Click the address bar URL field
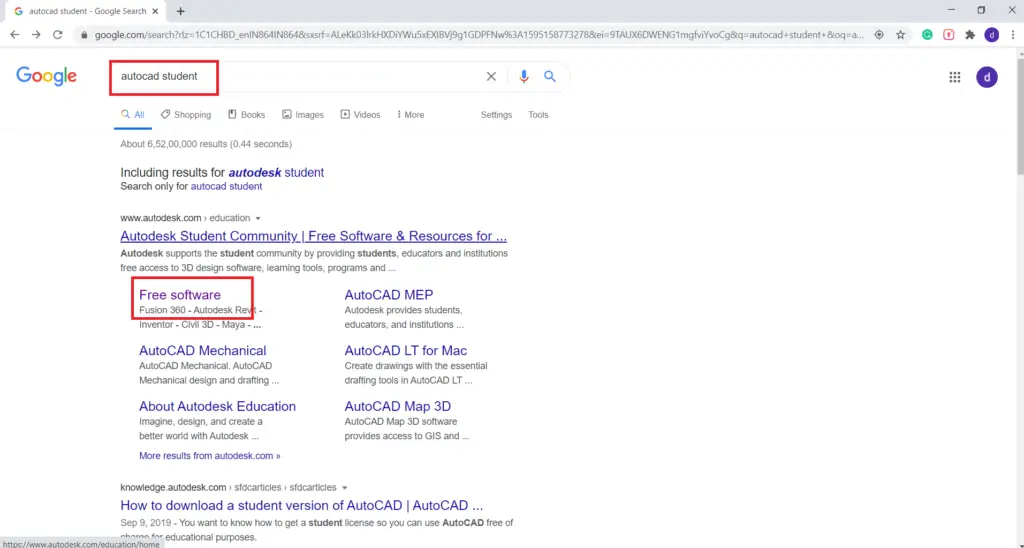 pos(479,35)
